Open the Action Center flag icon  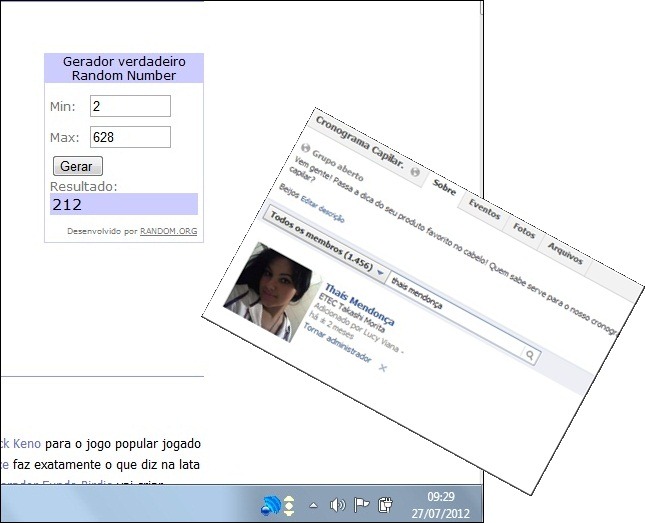click(361, 505)
